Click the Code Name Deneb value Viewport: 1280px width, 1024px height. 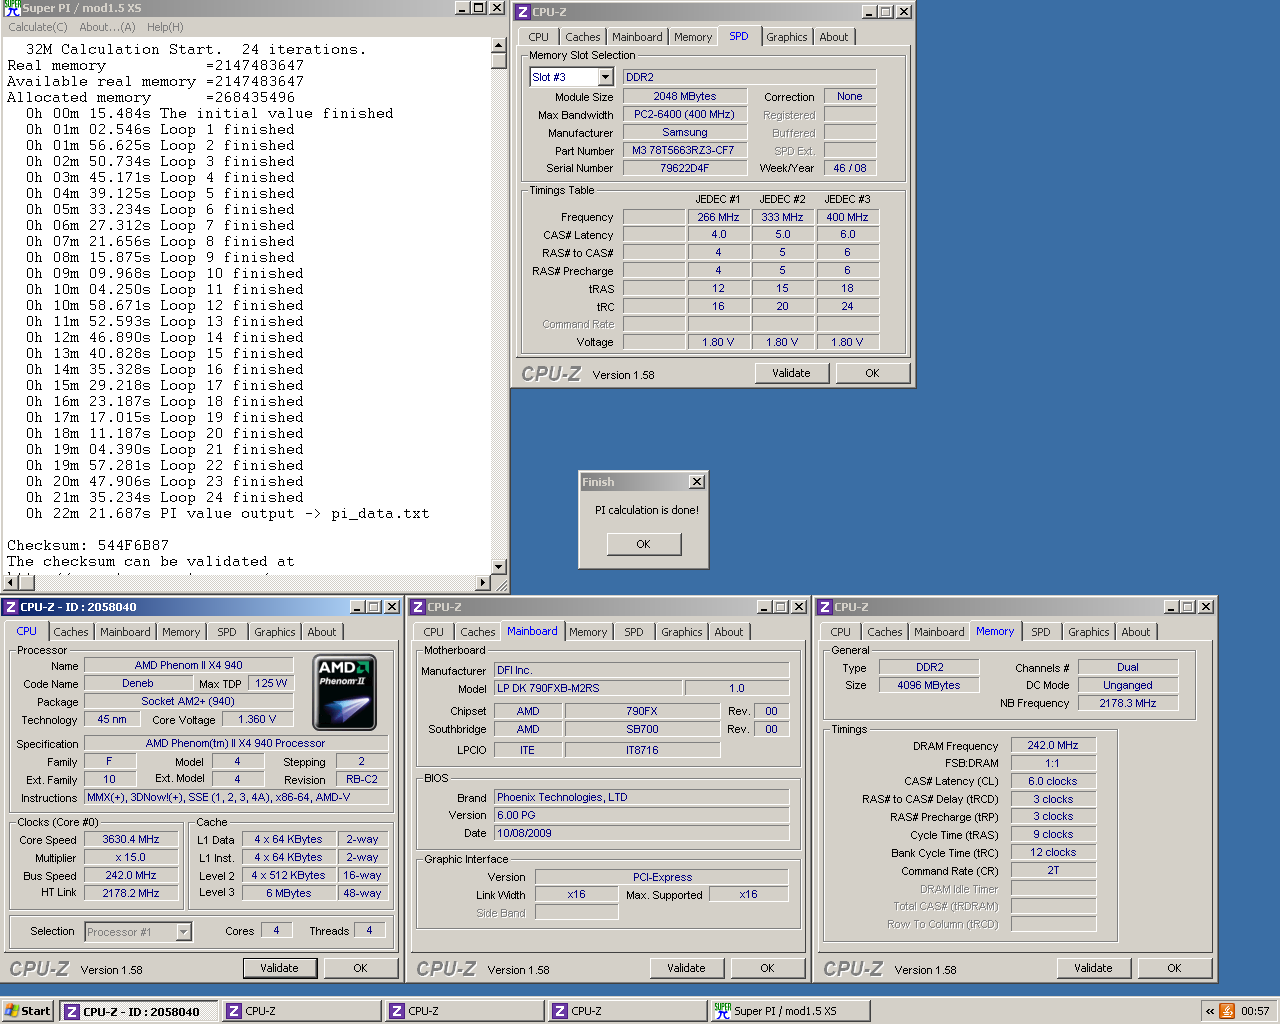[x=138, y=683]
